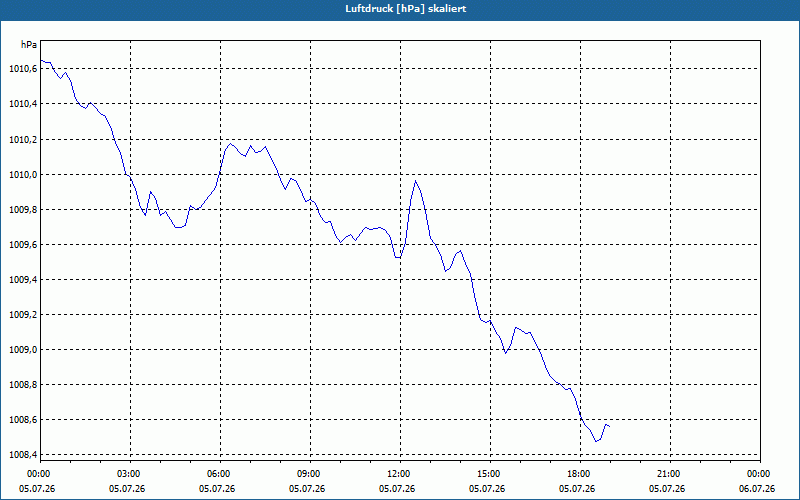
Task: Select the 1010,6 y-axis label
Action: pos(23,68)
